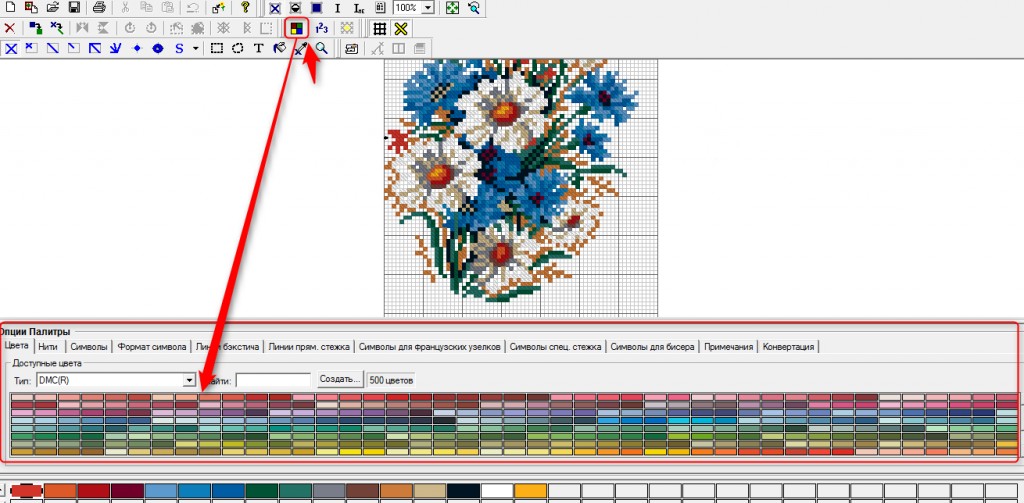Toggle the bold I text view icon

(x=338, y=8)
